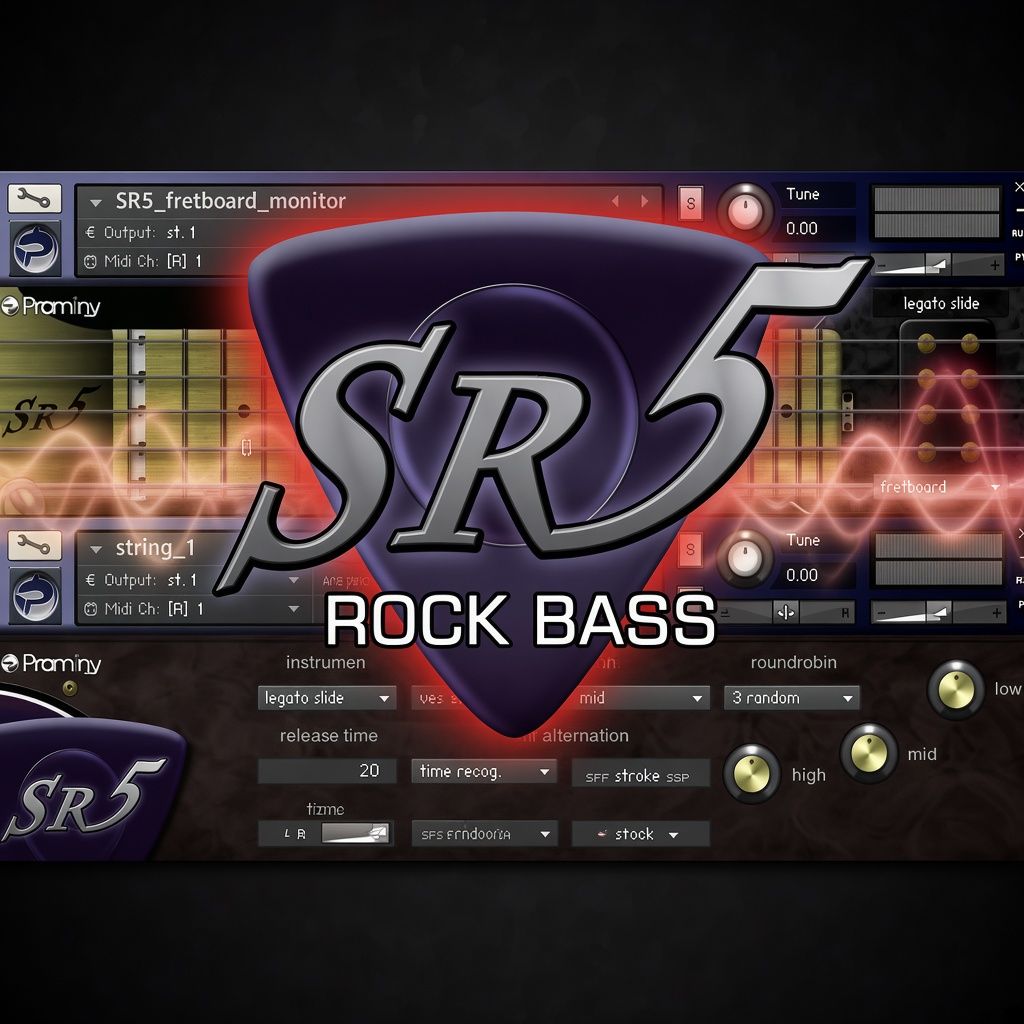Image resolution: width=1024 pixels, height=1024 pixels.
Task: Click the legato slide display above fretboard
Action: coord(940,304)
